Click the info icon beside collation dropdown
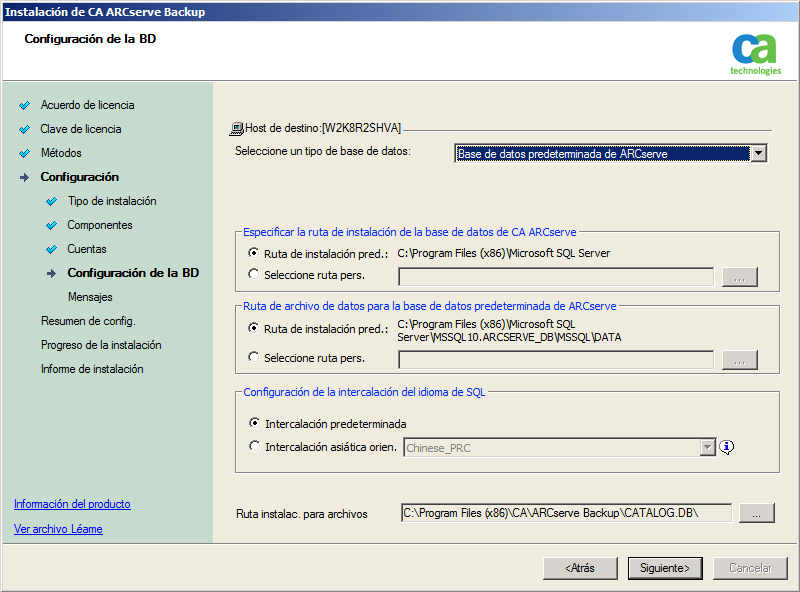Image resolution: width=800 pixels, height=592 pixels. (727, 448)
